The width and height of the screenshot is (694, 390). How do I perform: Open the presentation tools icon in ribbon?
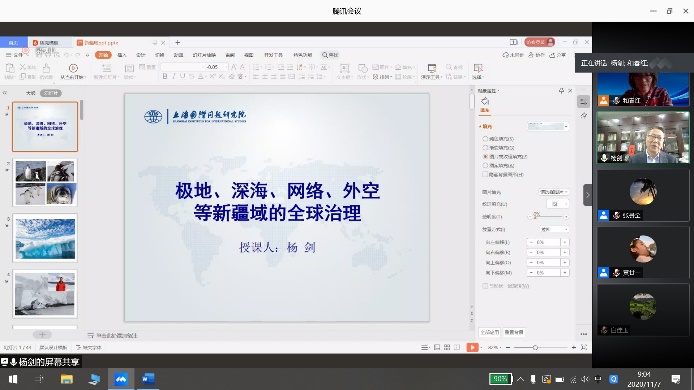[x=432, y=70]
